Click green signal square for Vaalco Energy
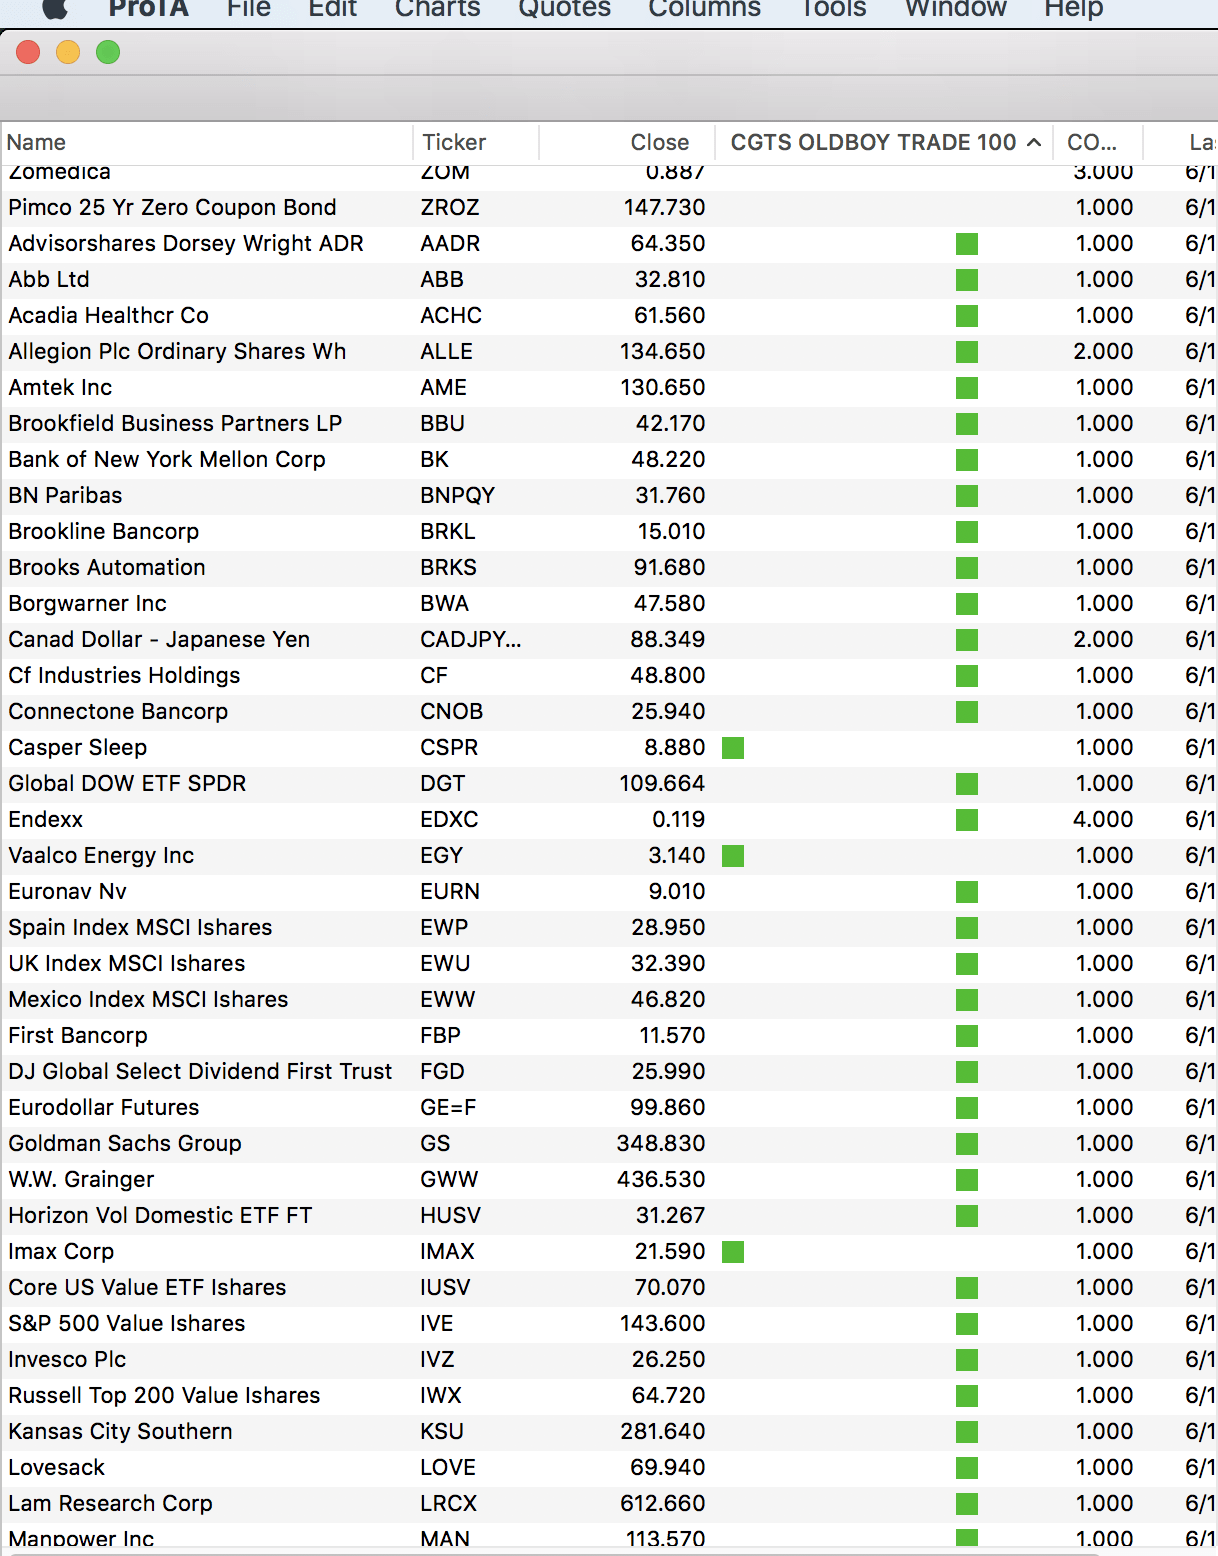 [x=733, y=856]
